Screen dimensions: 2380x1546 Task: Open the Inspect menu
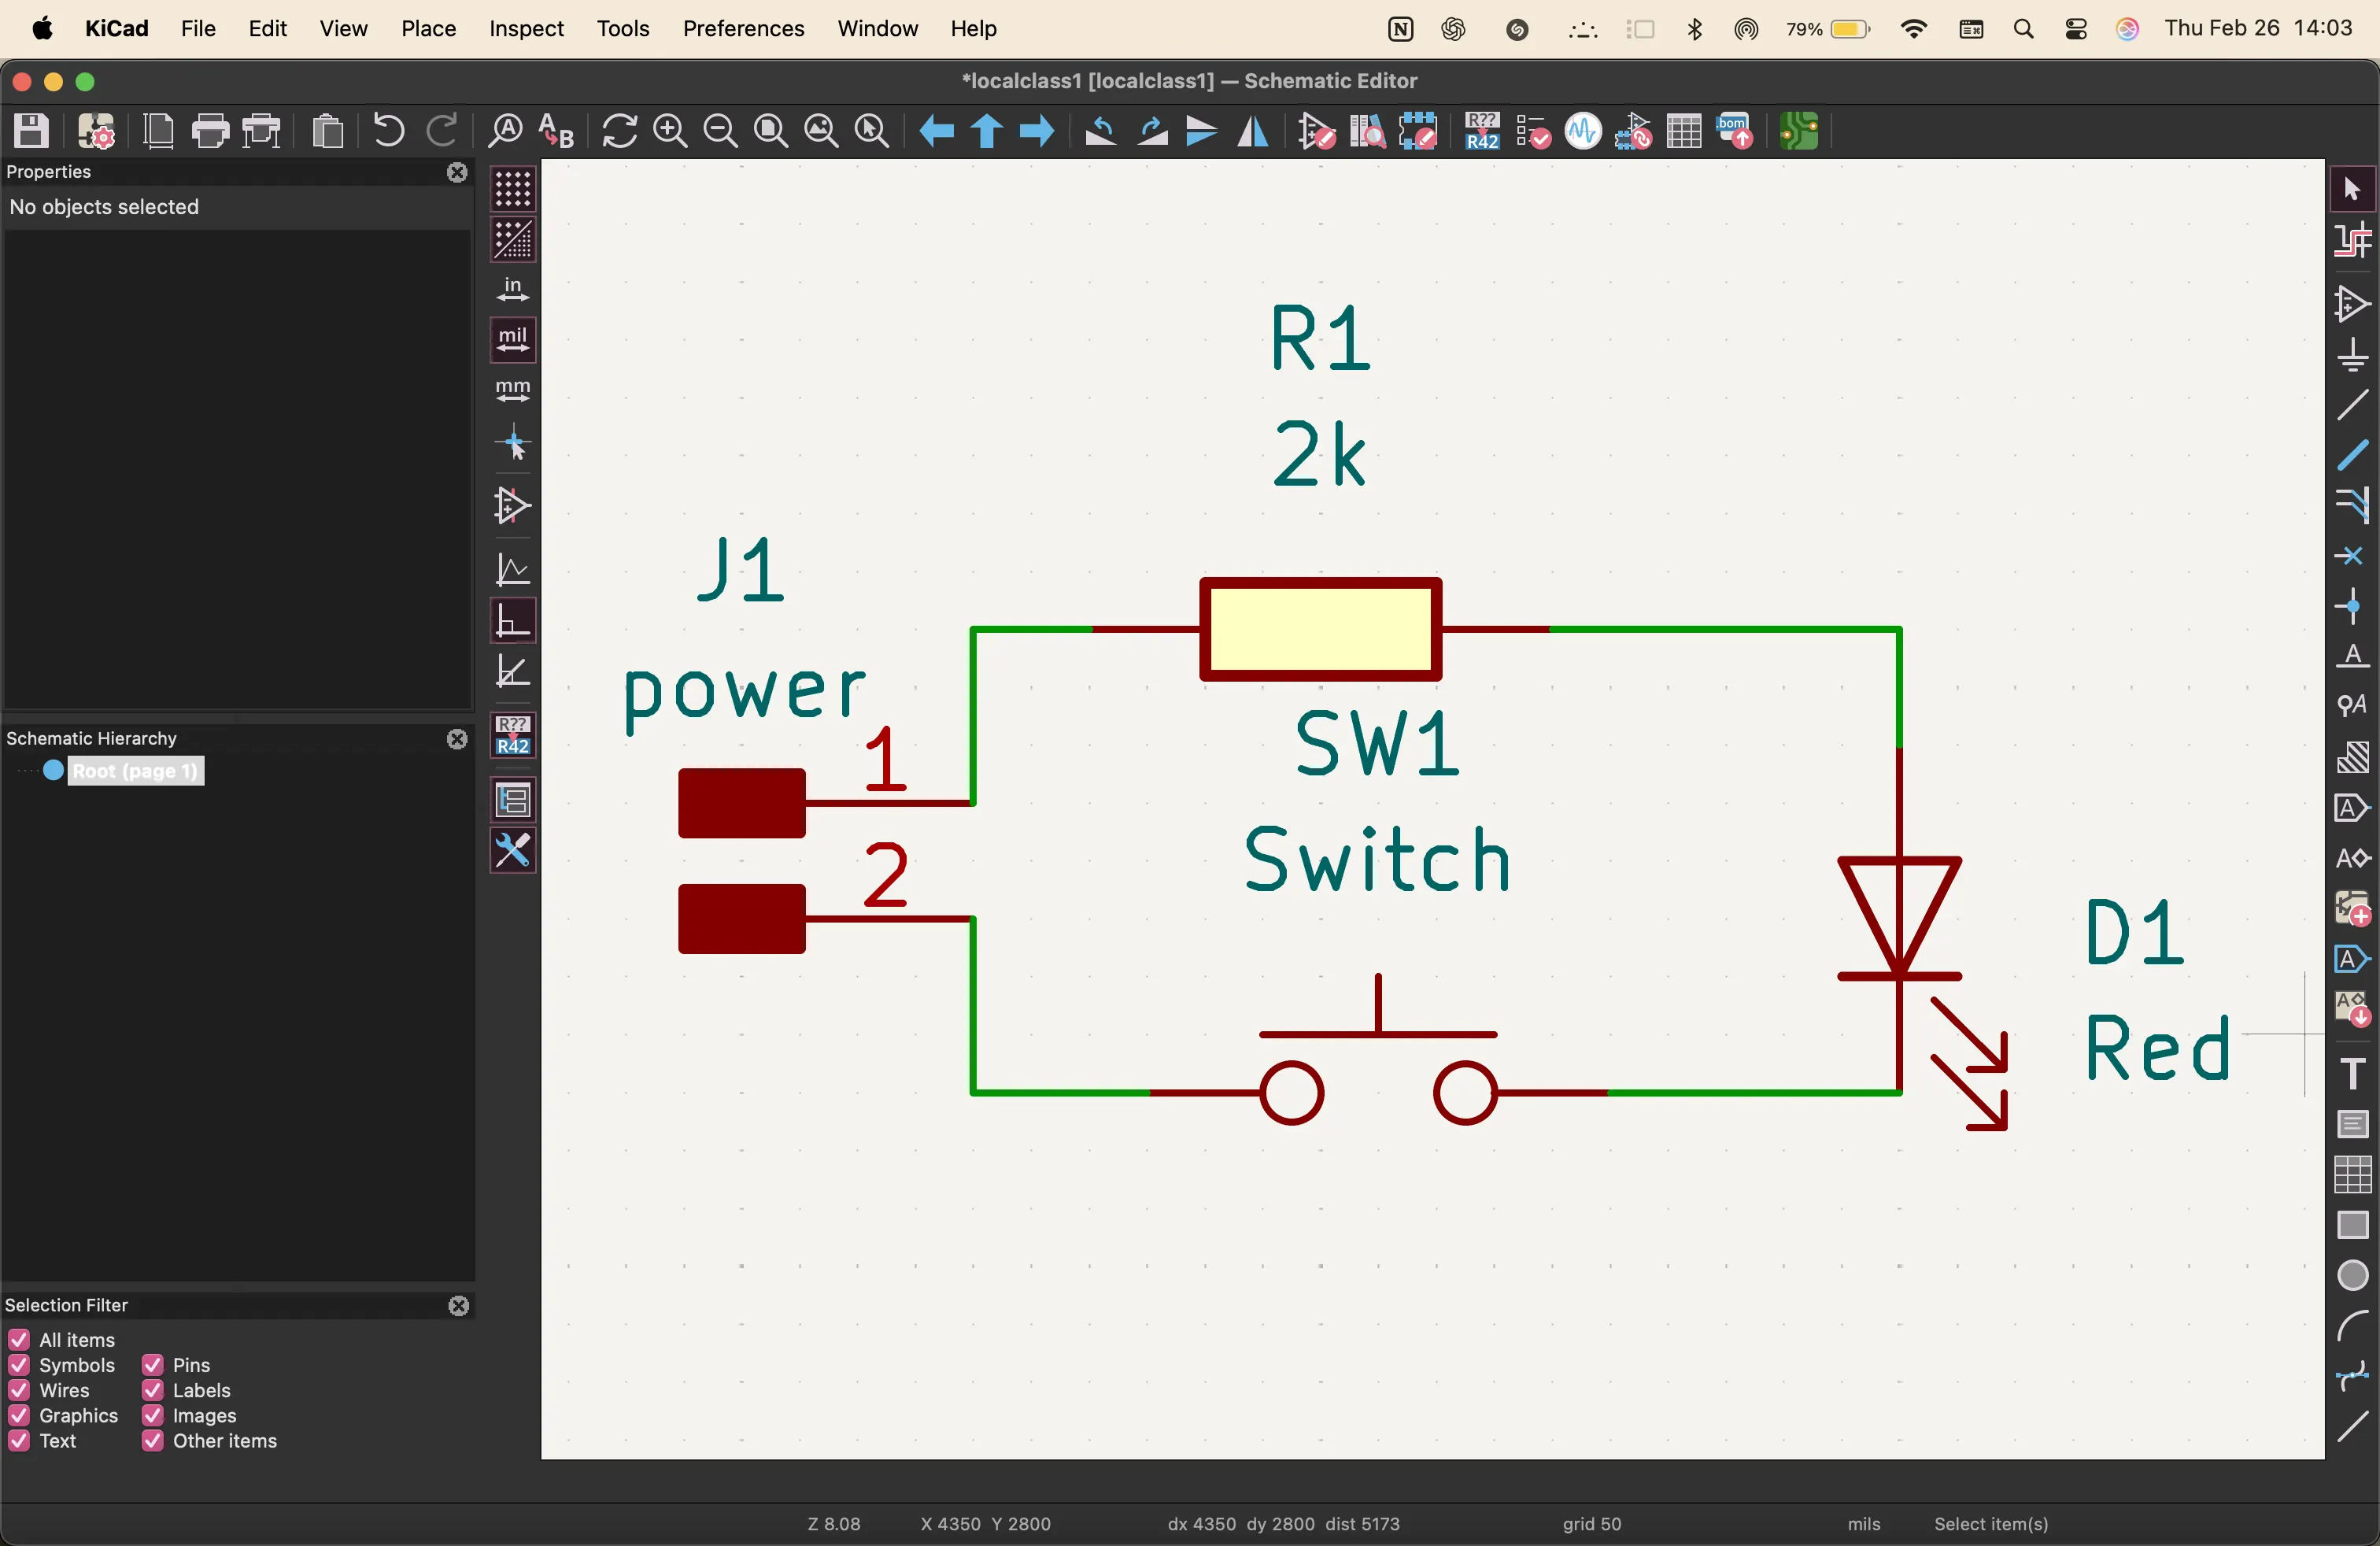pos(526,28)
